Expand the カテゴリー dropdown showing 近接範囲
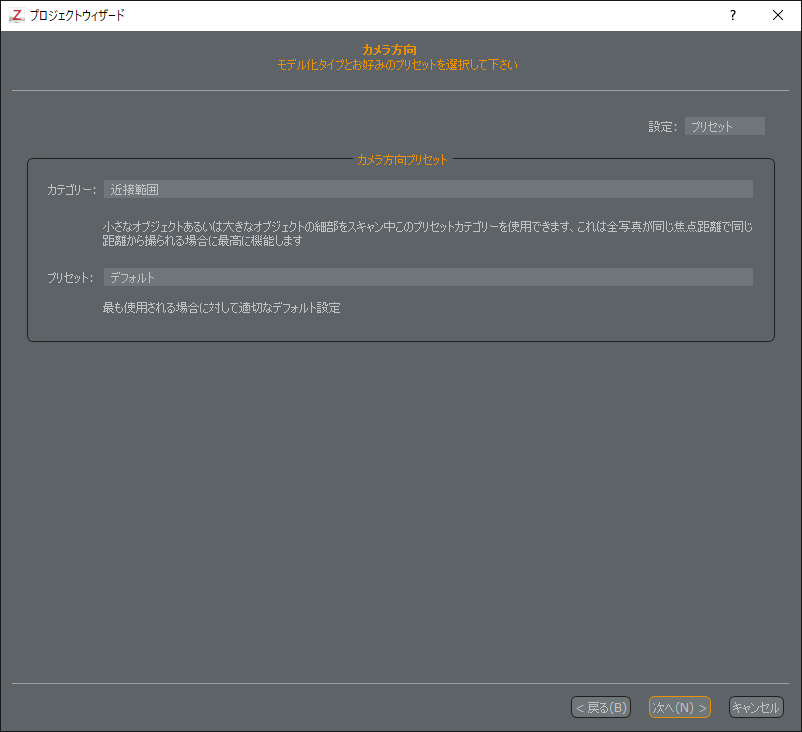 point(428,189)
